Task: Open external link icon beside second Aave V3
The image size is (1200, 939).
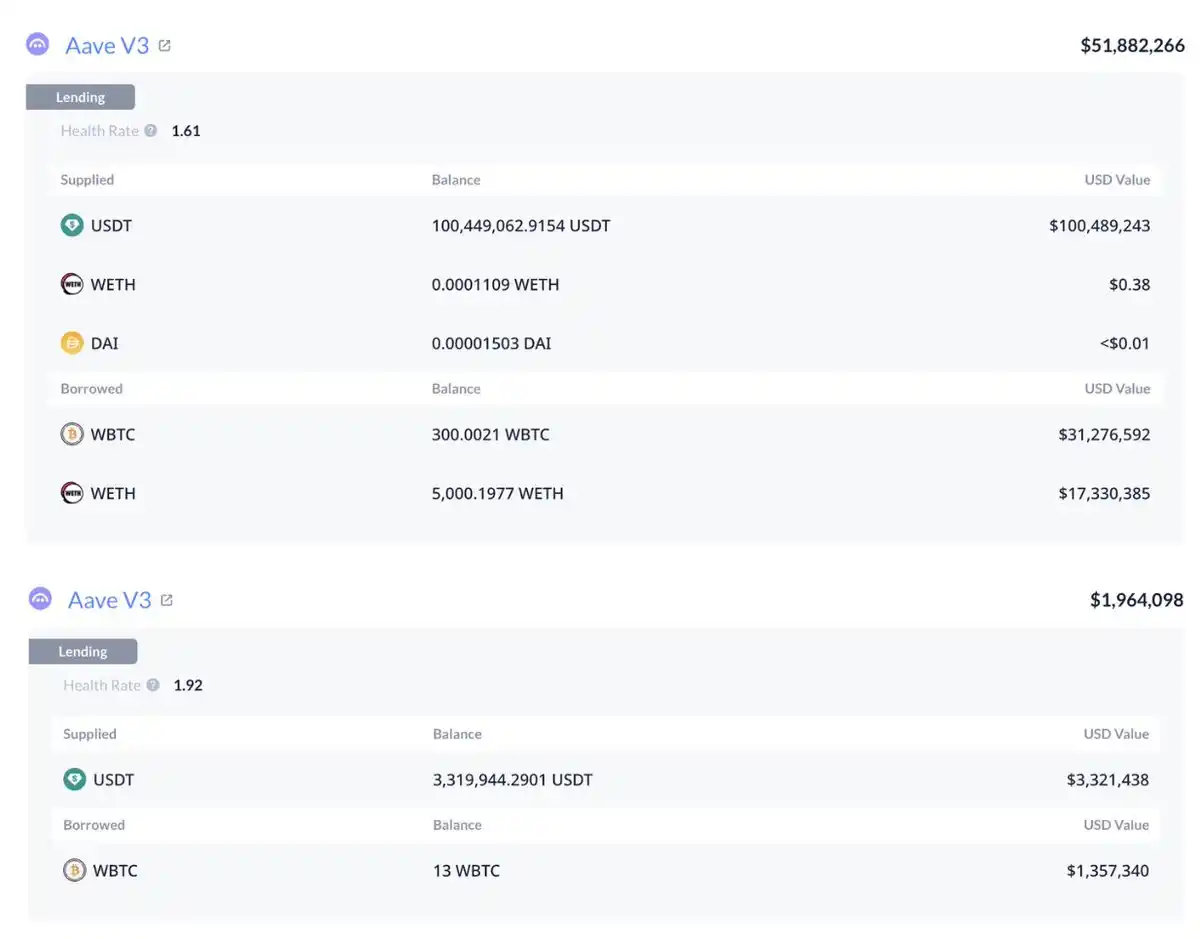Action: [x=167, y=600]
